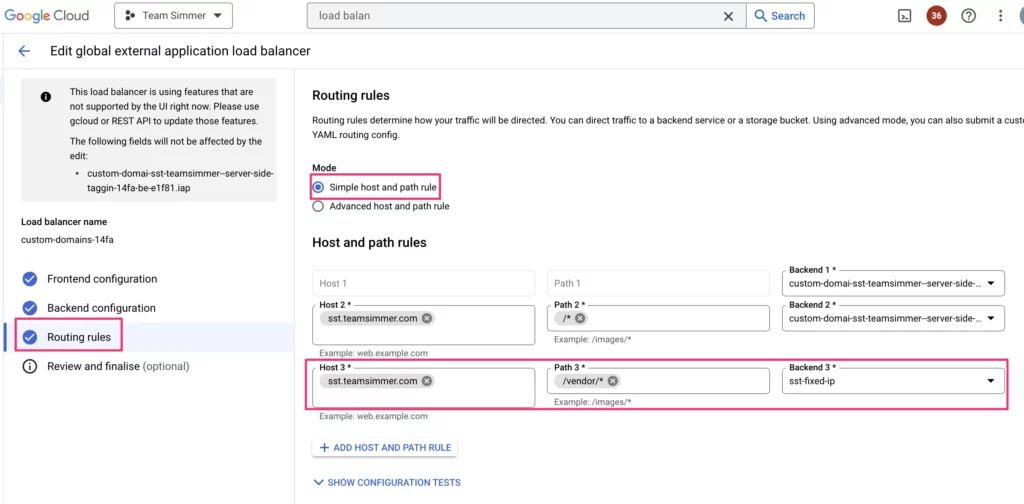Remove the /vendor/* chip from Path 3

613,381
